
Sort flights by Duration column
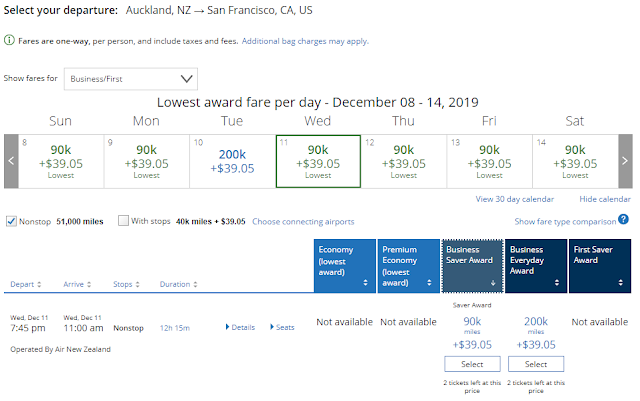(180, 284)
